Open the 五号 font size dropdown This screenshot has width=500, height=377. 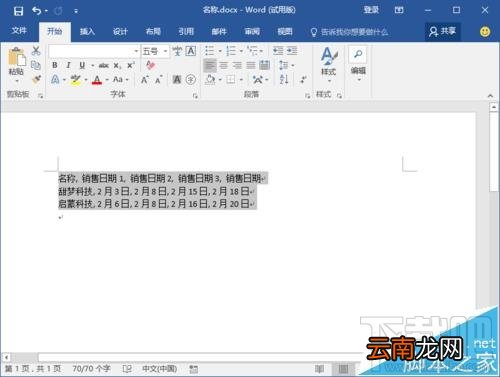[165, 51]
